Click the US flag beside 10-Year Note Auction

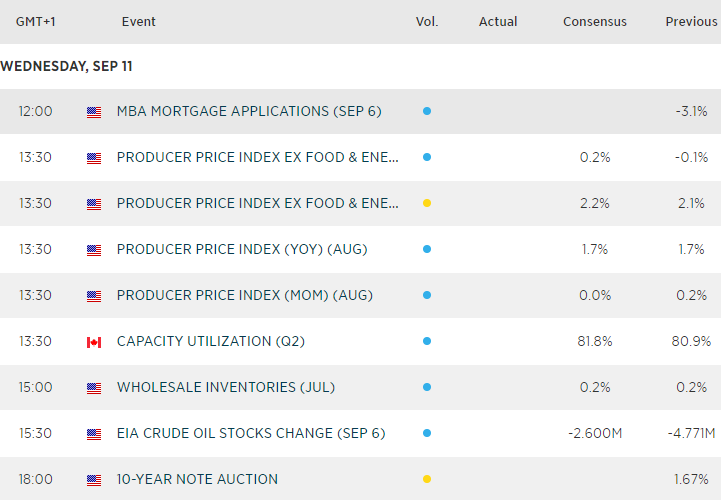tap(94, 480)
